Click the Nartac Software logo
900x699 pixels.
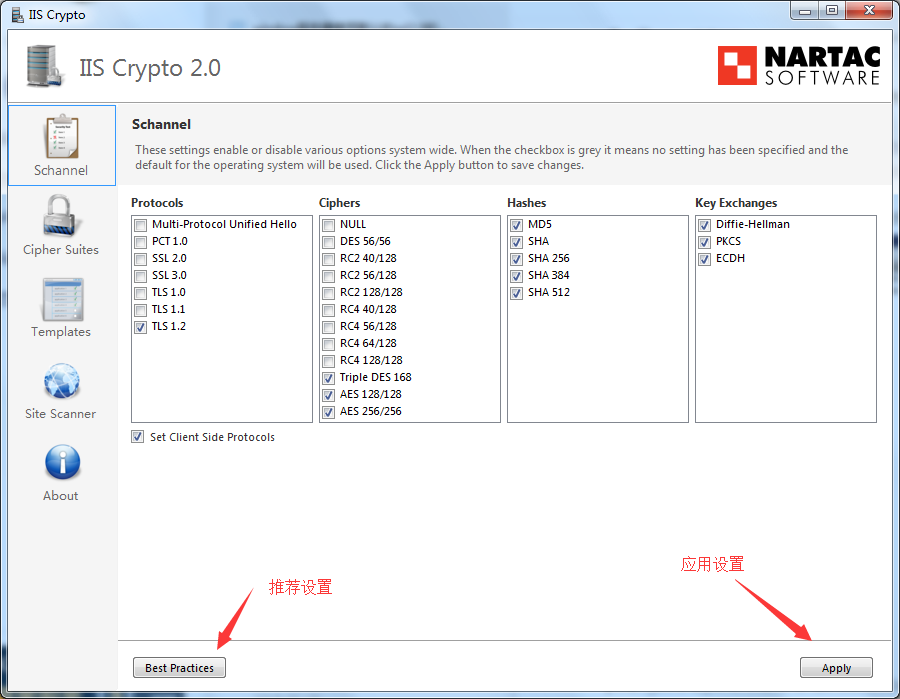pyautogui.click(x=798, y=65)
